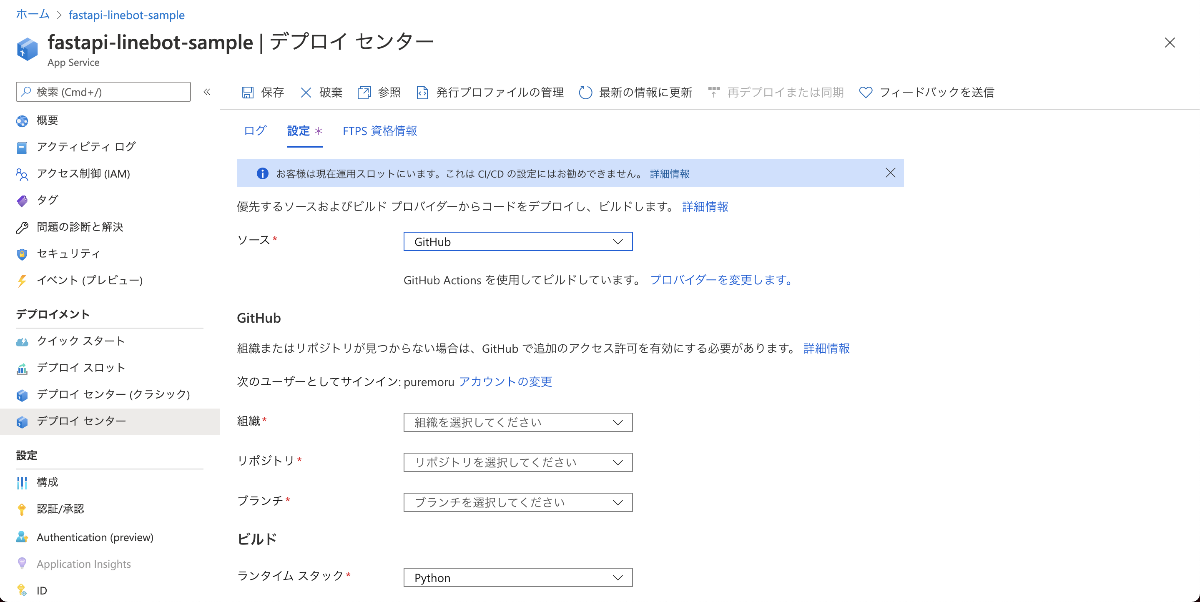Click フィードバックを送信 heart icon

click(866, 92)
